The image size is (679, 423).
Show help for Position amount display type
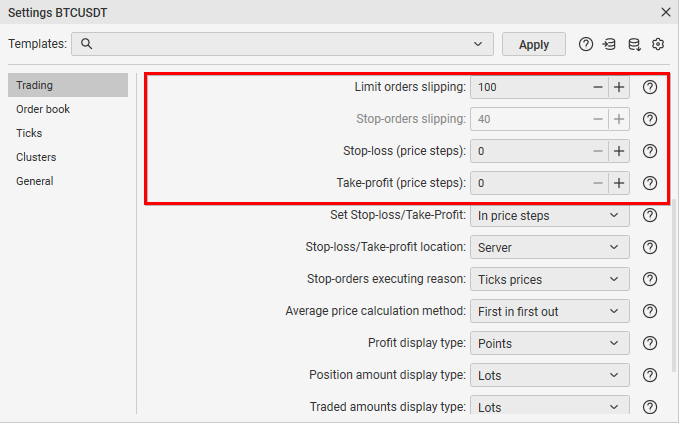point(650,375)
